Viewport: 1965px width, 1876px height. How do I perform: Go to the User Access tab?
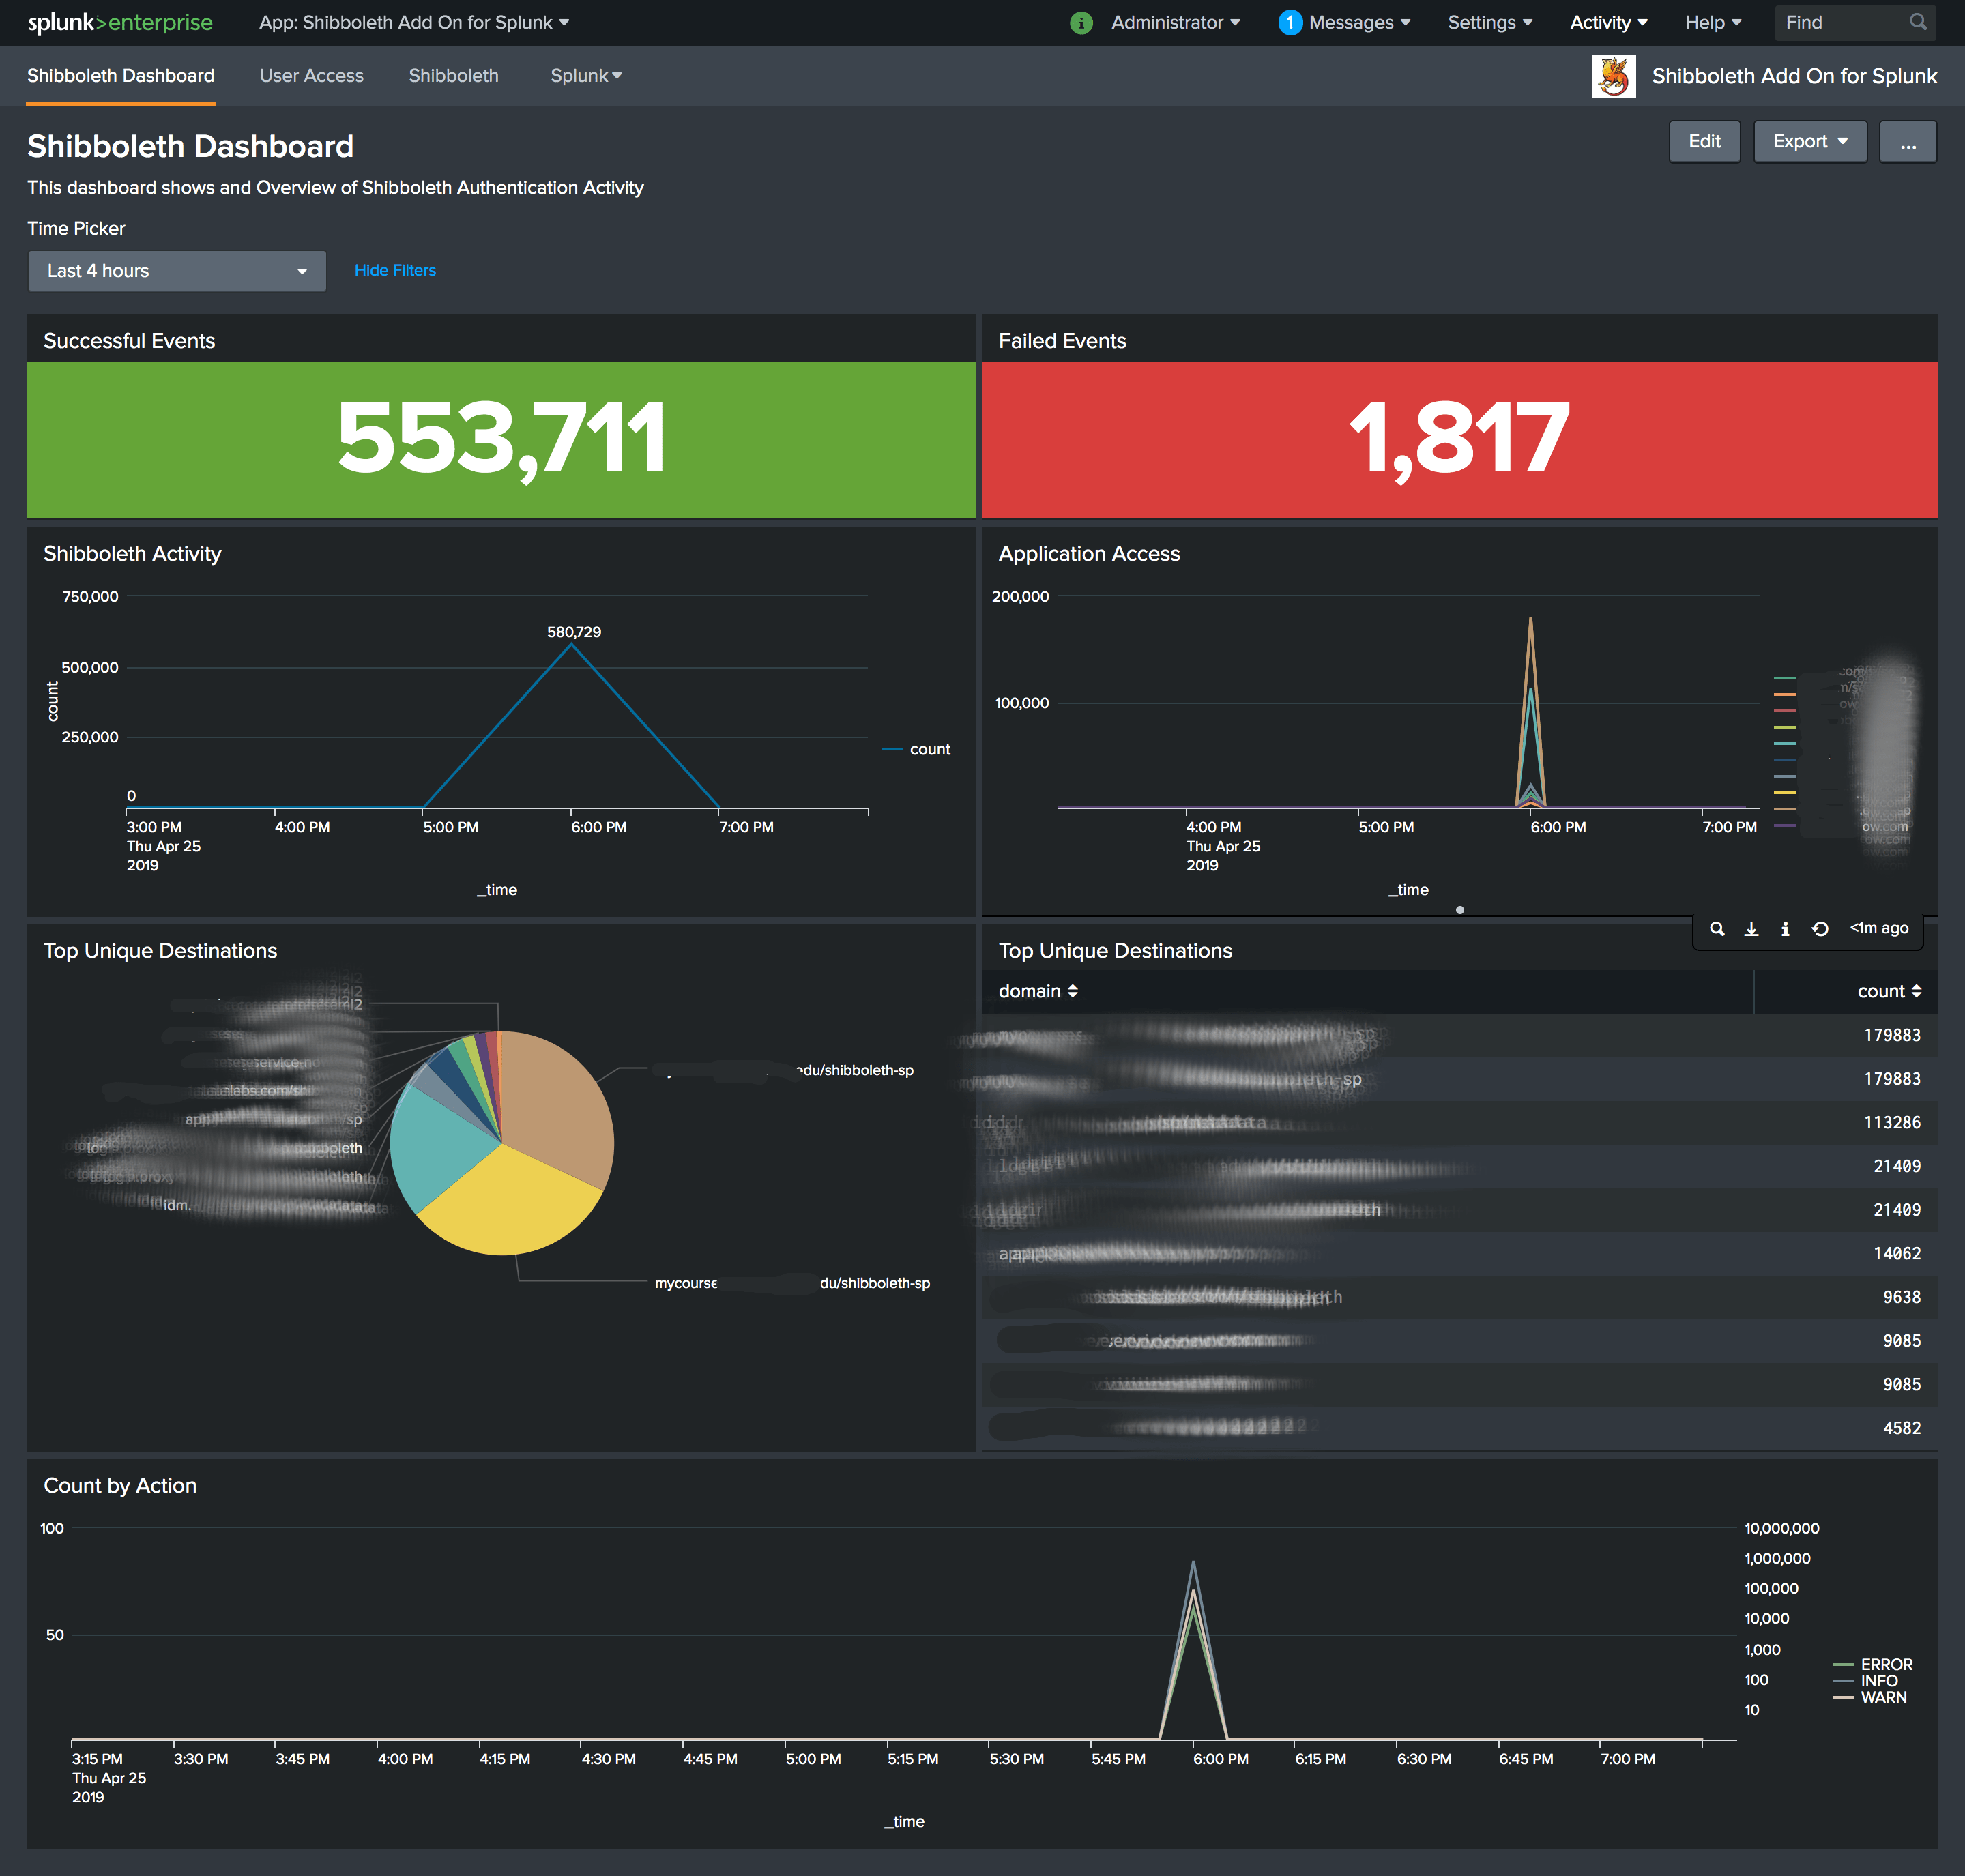[311, 76]
